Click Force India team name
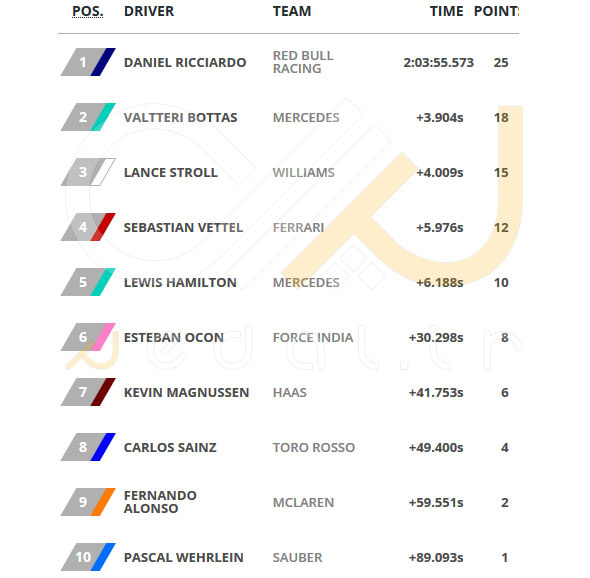The width and height of the screenshot is (590, 578). pos(313,338)
